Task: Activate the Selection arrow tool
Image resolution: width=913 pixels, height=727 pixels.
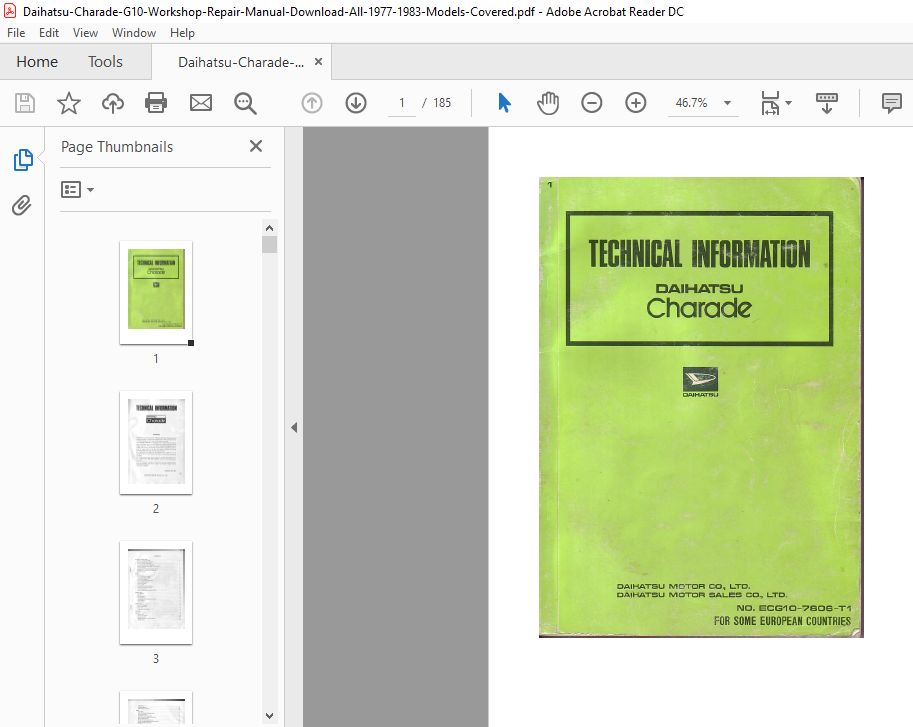Action: (504, 103)
